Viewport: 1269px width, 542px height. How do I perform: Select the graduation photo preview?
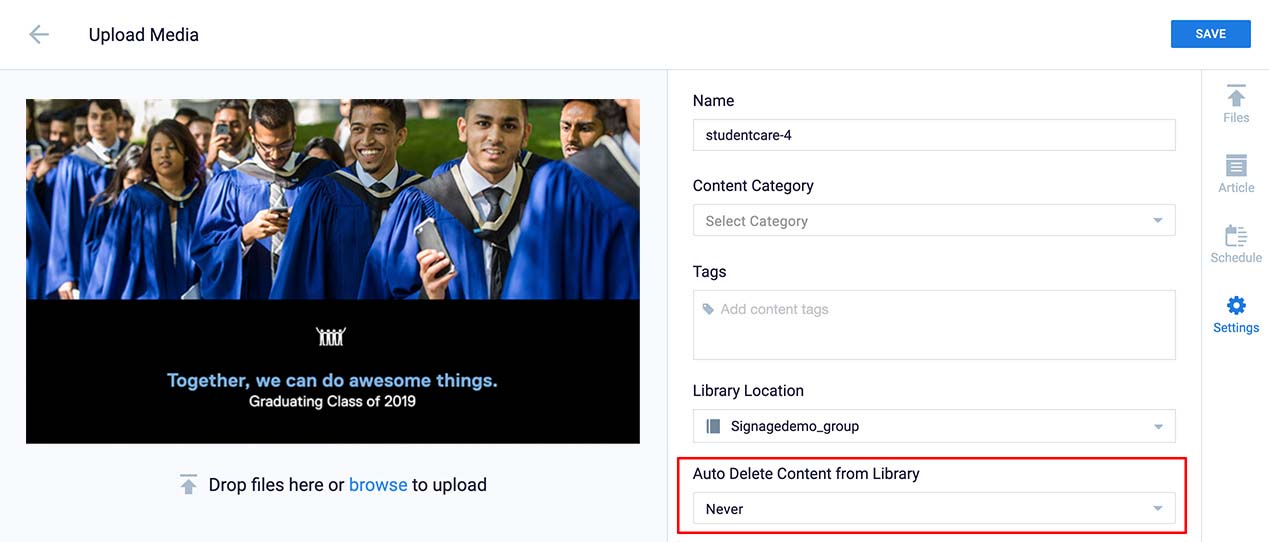332,199
